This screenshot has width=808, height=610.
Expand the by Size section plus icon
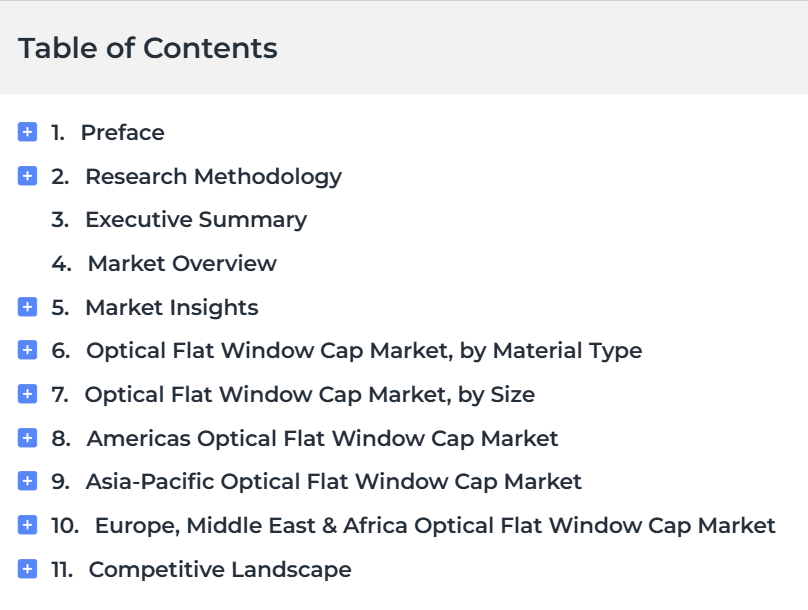(x=27, y=394)
